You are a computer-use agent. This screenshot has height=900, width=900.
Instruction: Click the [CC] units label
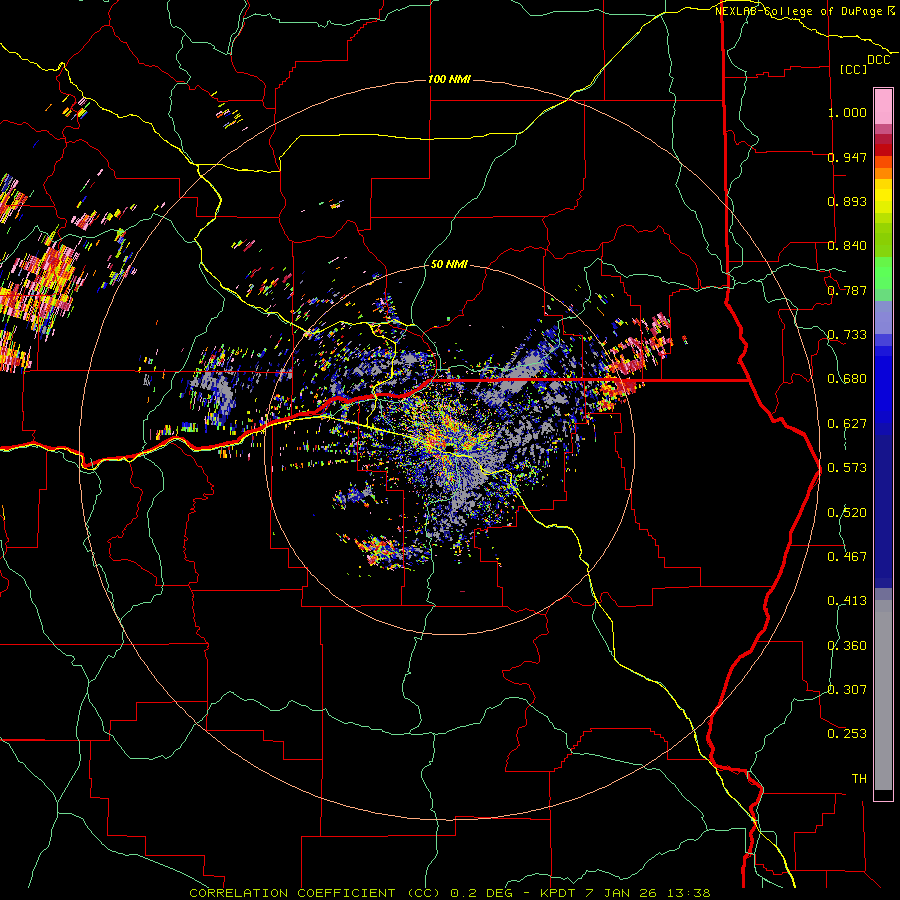click(x=854, y=69)
